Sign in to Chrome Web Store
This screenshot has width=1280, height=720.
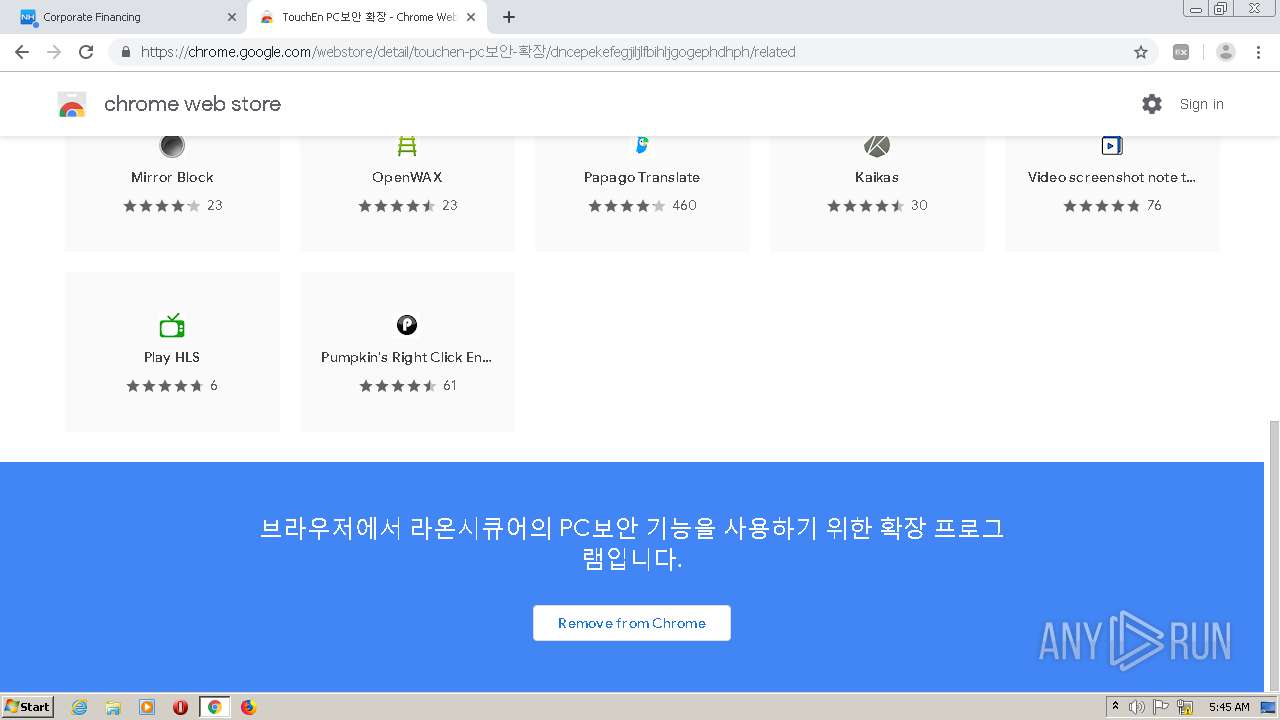point(1201,104)
